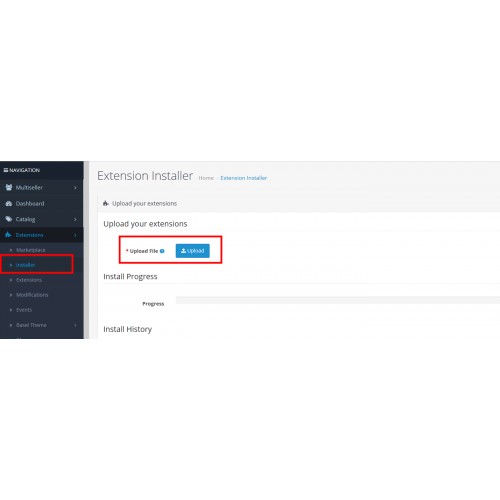Click the blue Upload button
The image size is (500, 500).
point(193,251)
